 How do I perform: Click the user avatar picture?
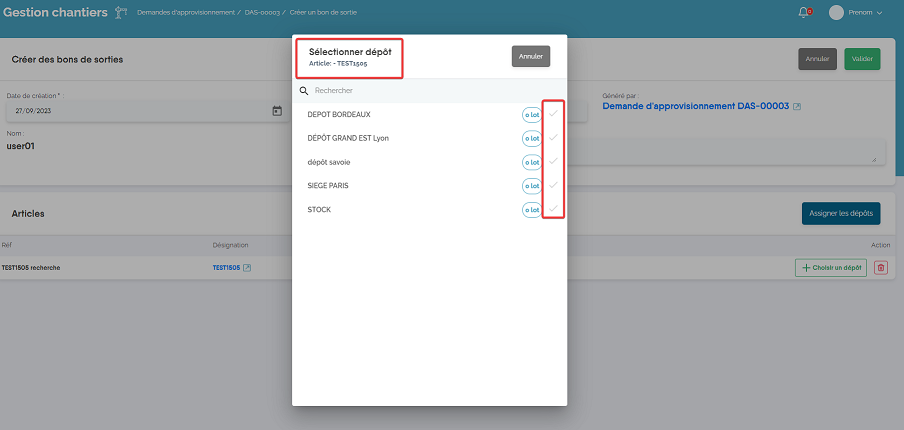tap(836, 12)
